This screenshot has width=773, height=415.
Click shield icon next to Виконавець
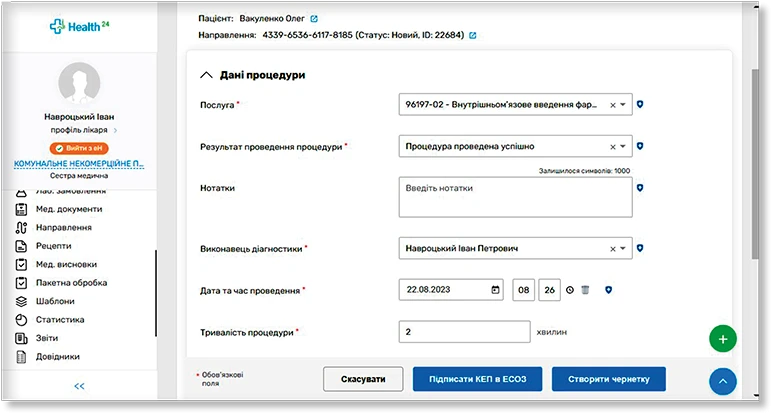pos(640,248)
